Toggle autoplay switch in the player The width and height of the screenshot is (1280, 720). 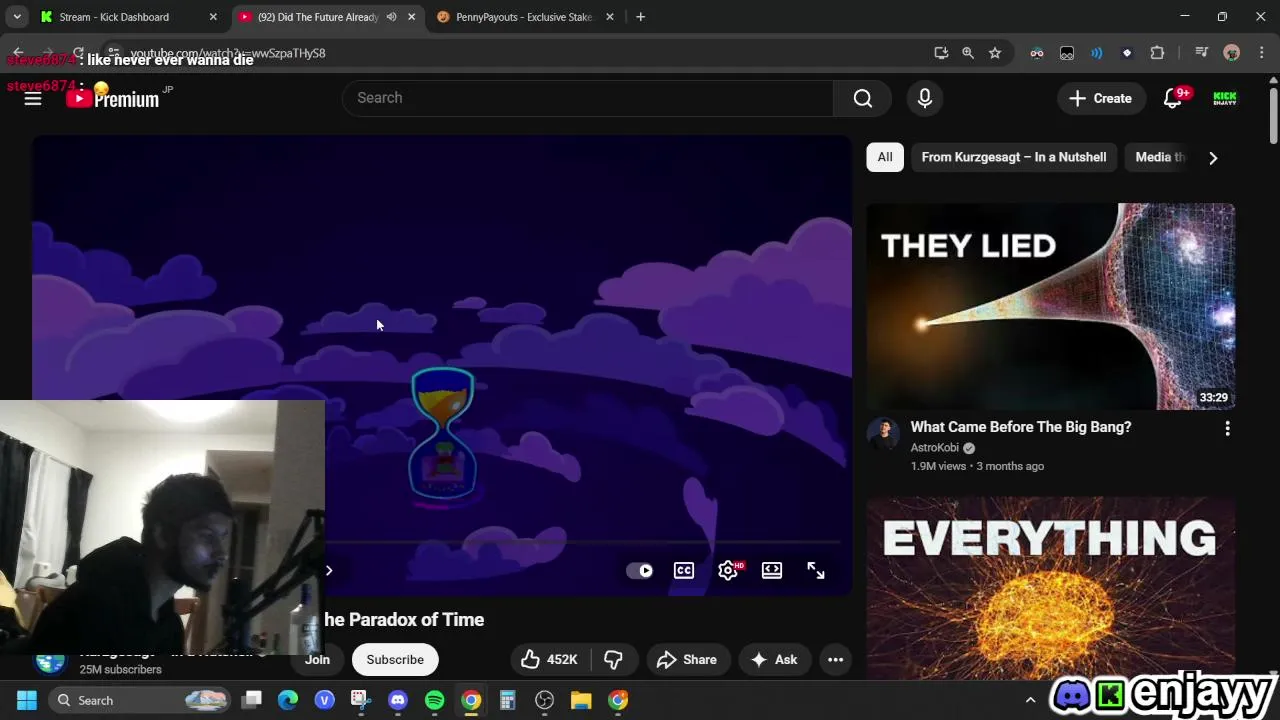(x=639, y=570)
